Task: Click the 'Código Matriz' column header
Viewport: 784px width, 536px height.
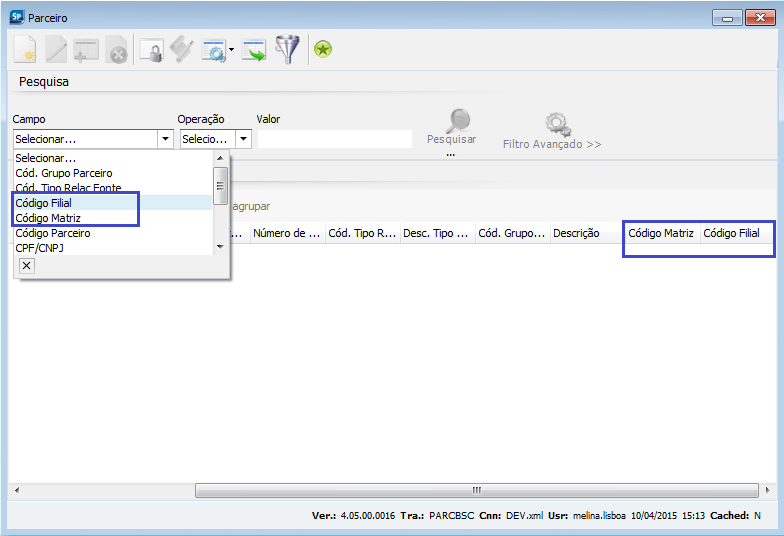Action: pos(662,233)
